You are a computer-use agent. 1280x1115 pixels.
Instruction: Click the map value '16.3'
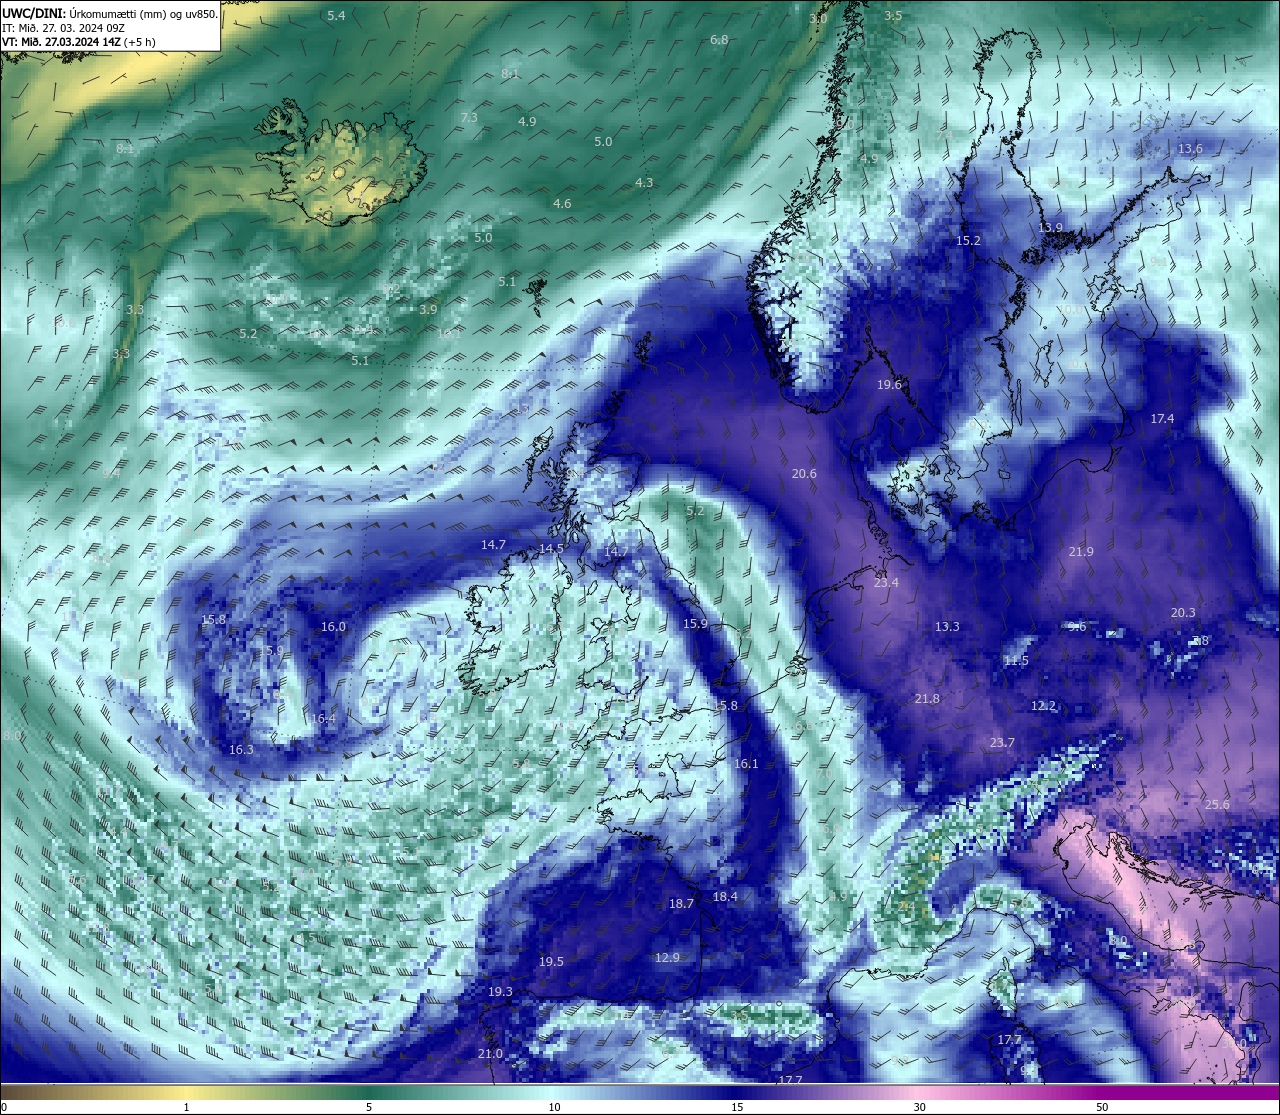pyautogui.click(x=241, y=750)
